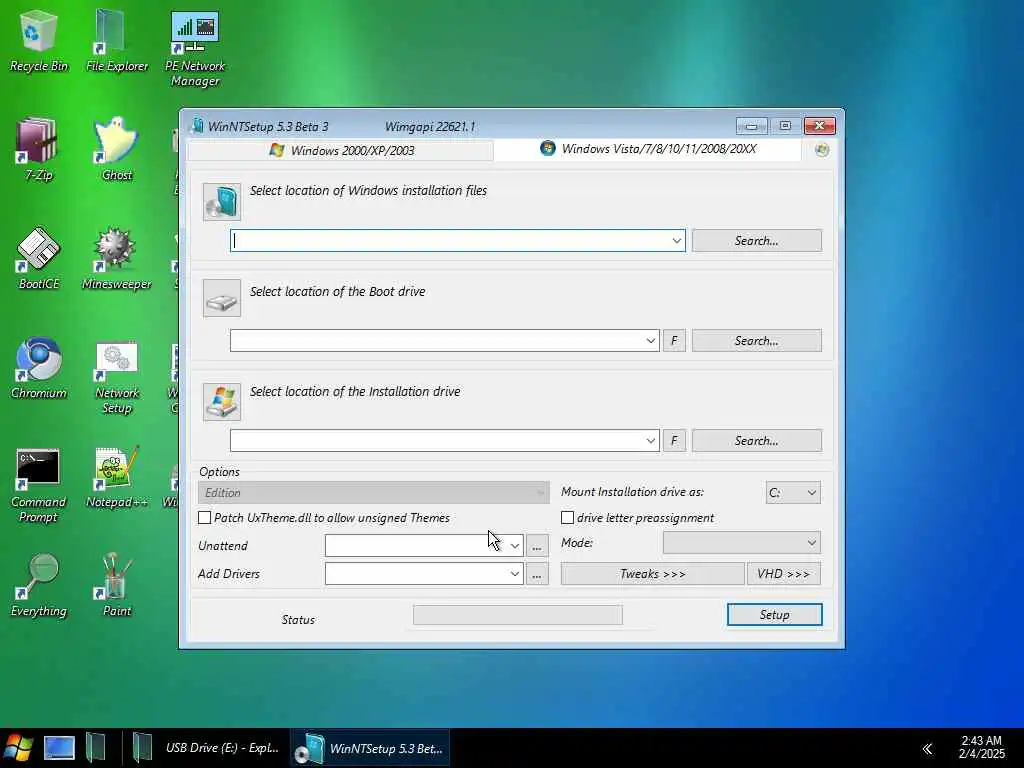
Task: Enable Patch UxTheme.dll for unsigned themes
Action: coord(204,518)
